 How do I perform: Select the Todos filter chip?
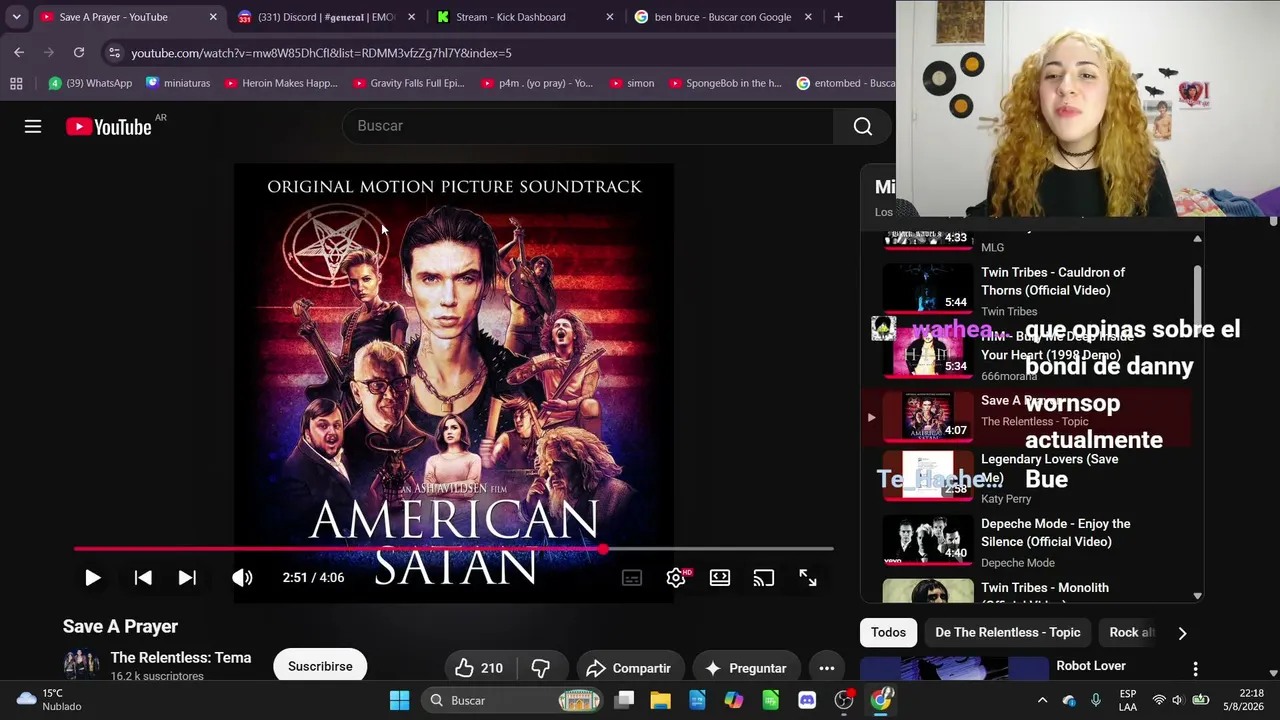pos(888,632)
